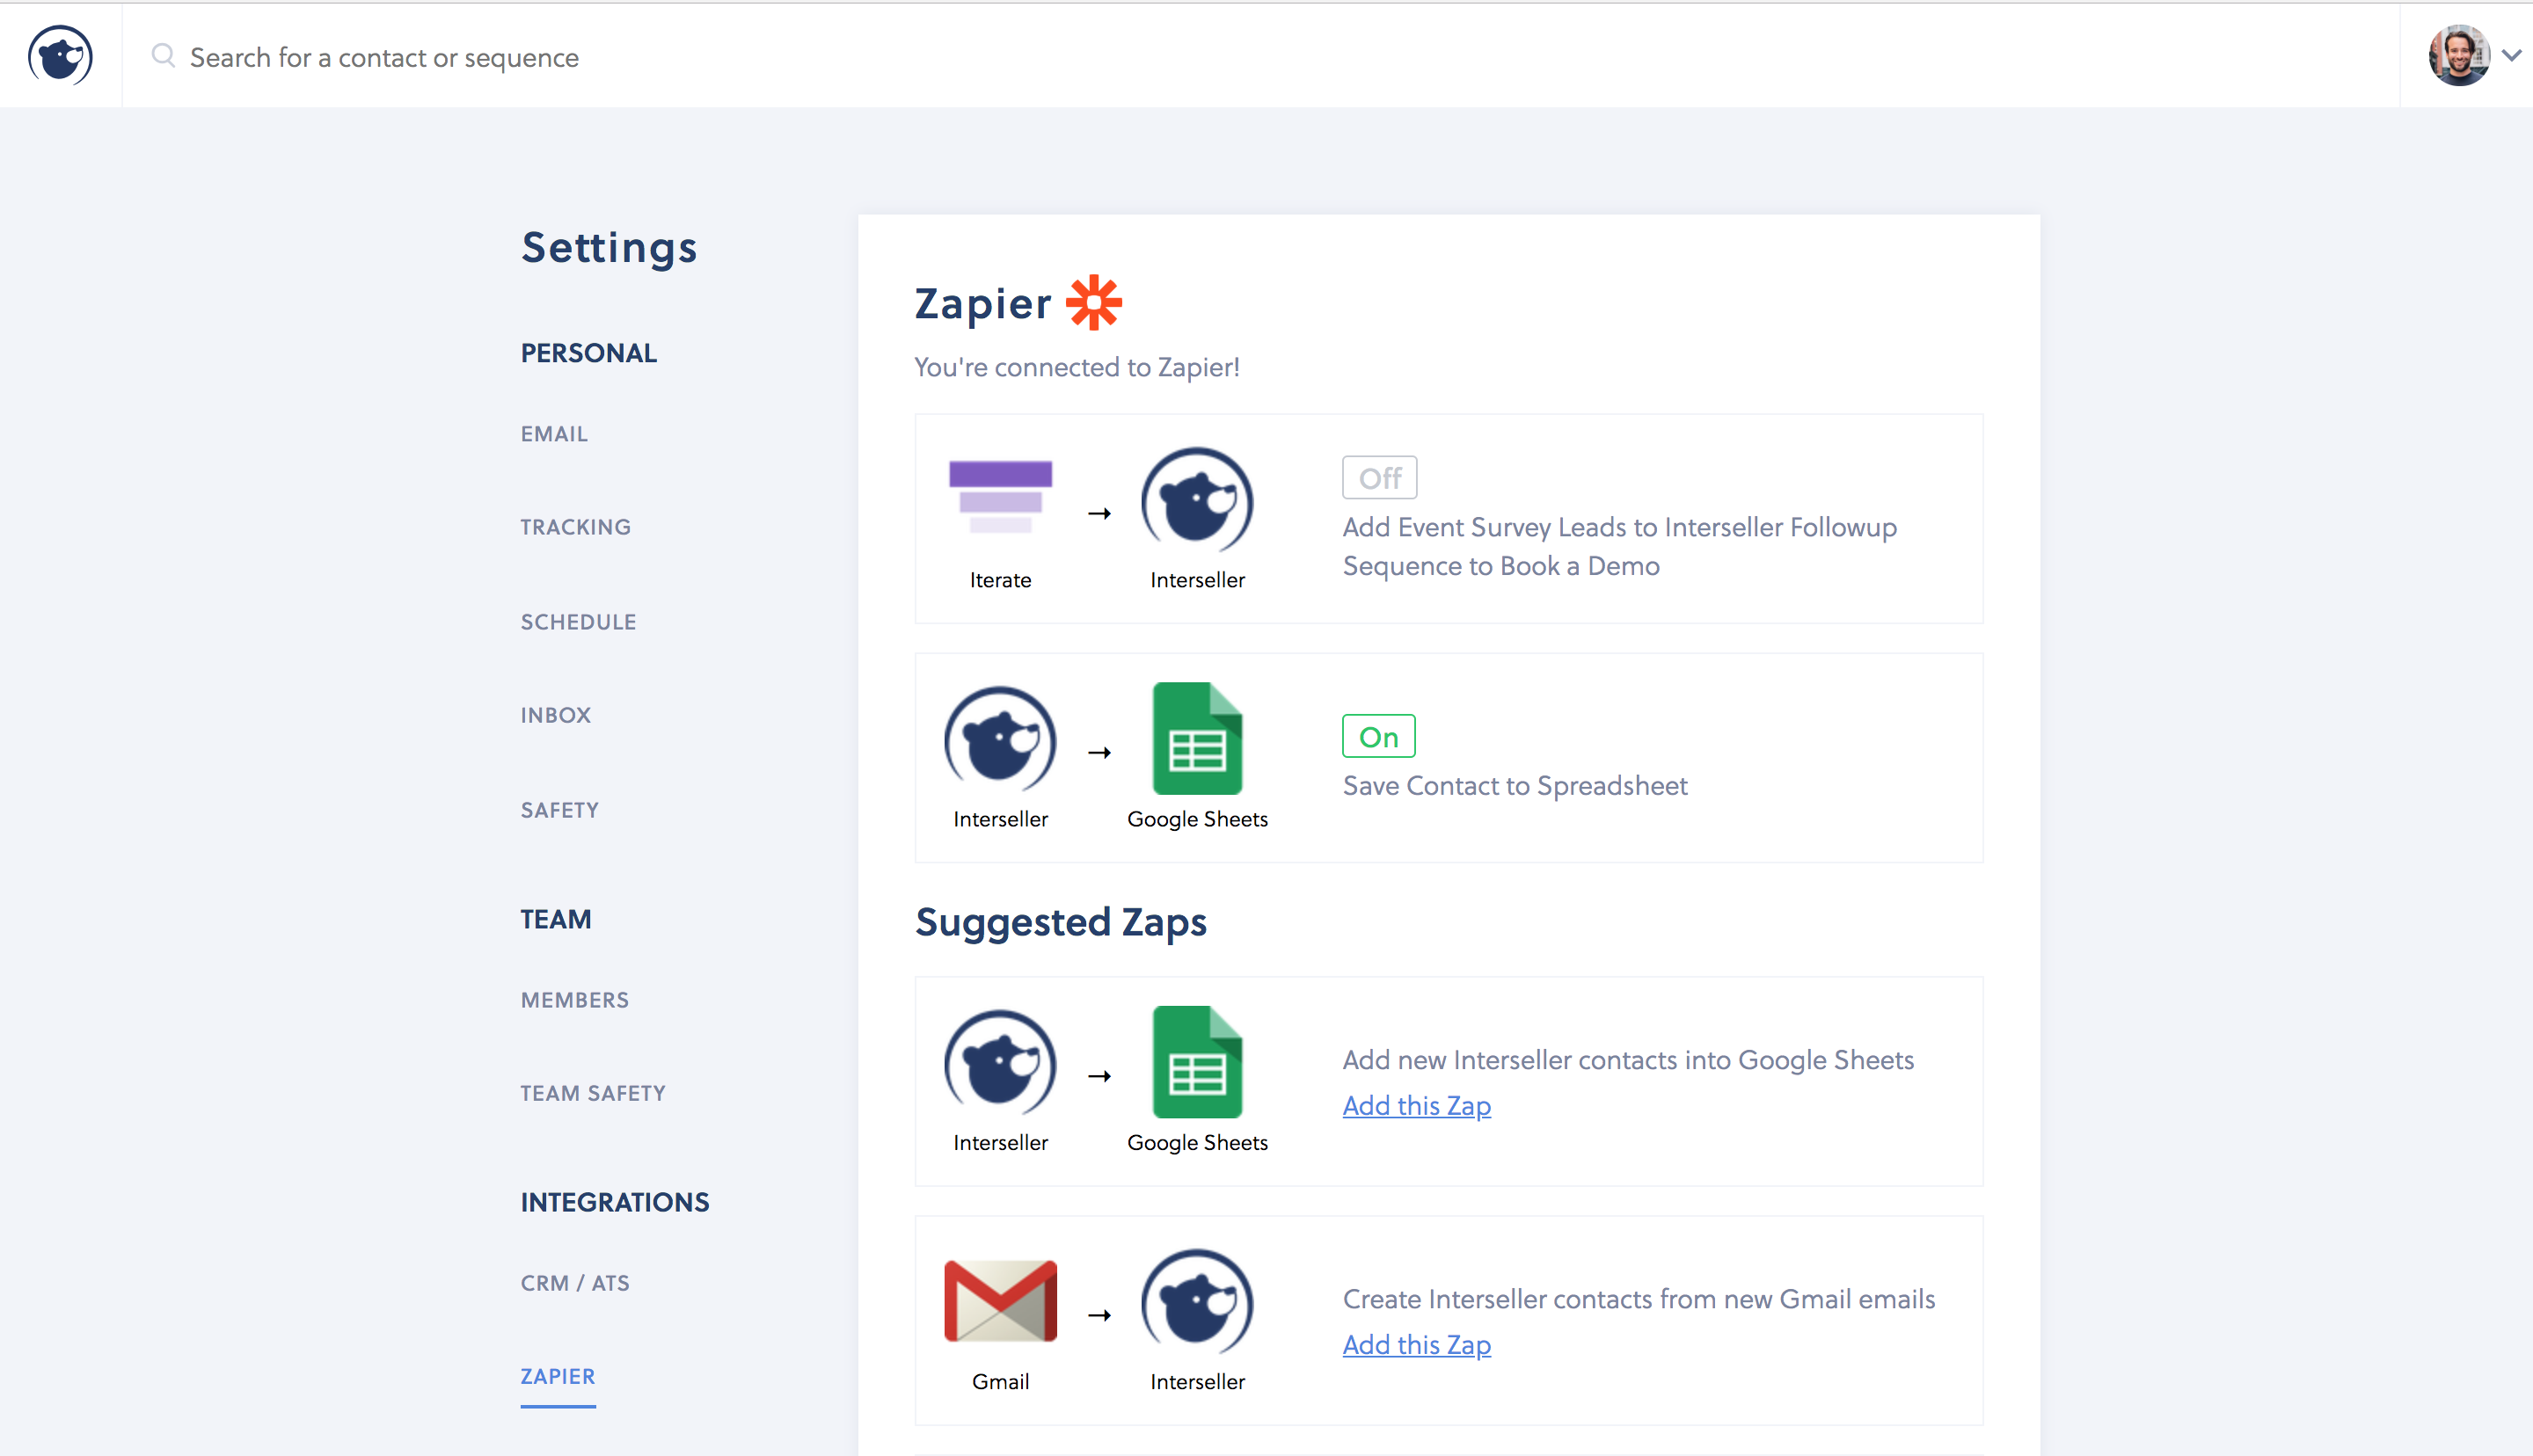Open the user avatar menu
This screenshot has height=1456, width=2533.
coord(2458,56)
